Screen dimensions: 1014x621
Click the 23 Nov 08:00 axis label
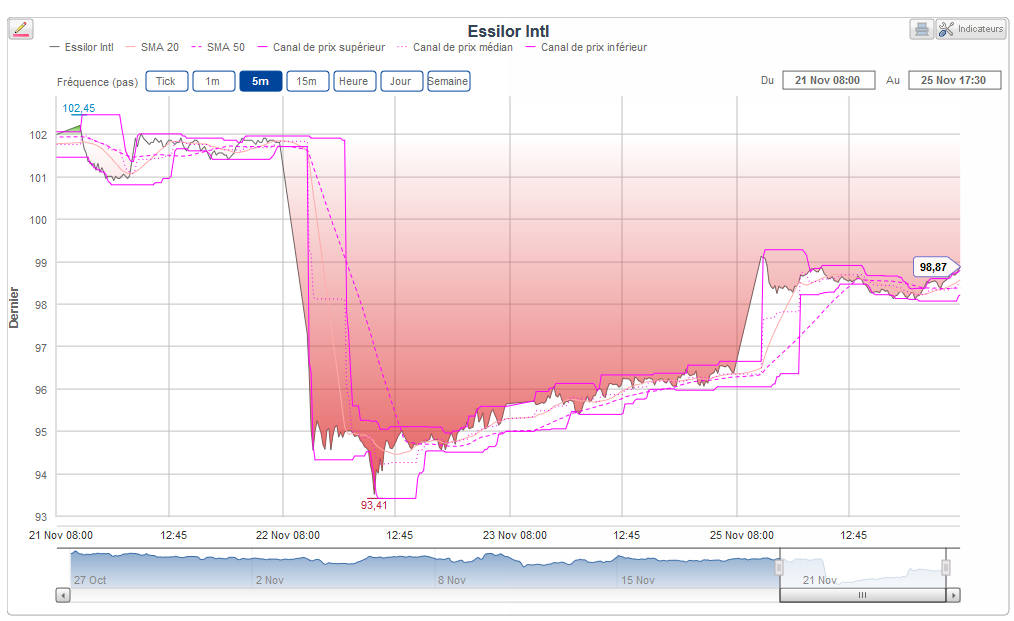click(515, 536)
